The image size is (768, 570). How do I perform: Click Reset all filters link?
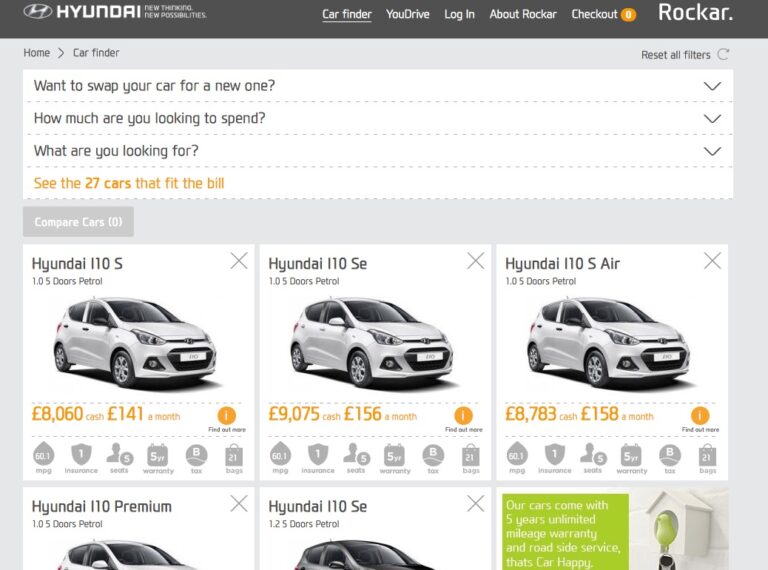[675, 55]
